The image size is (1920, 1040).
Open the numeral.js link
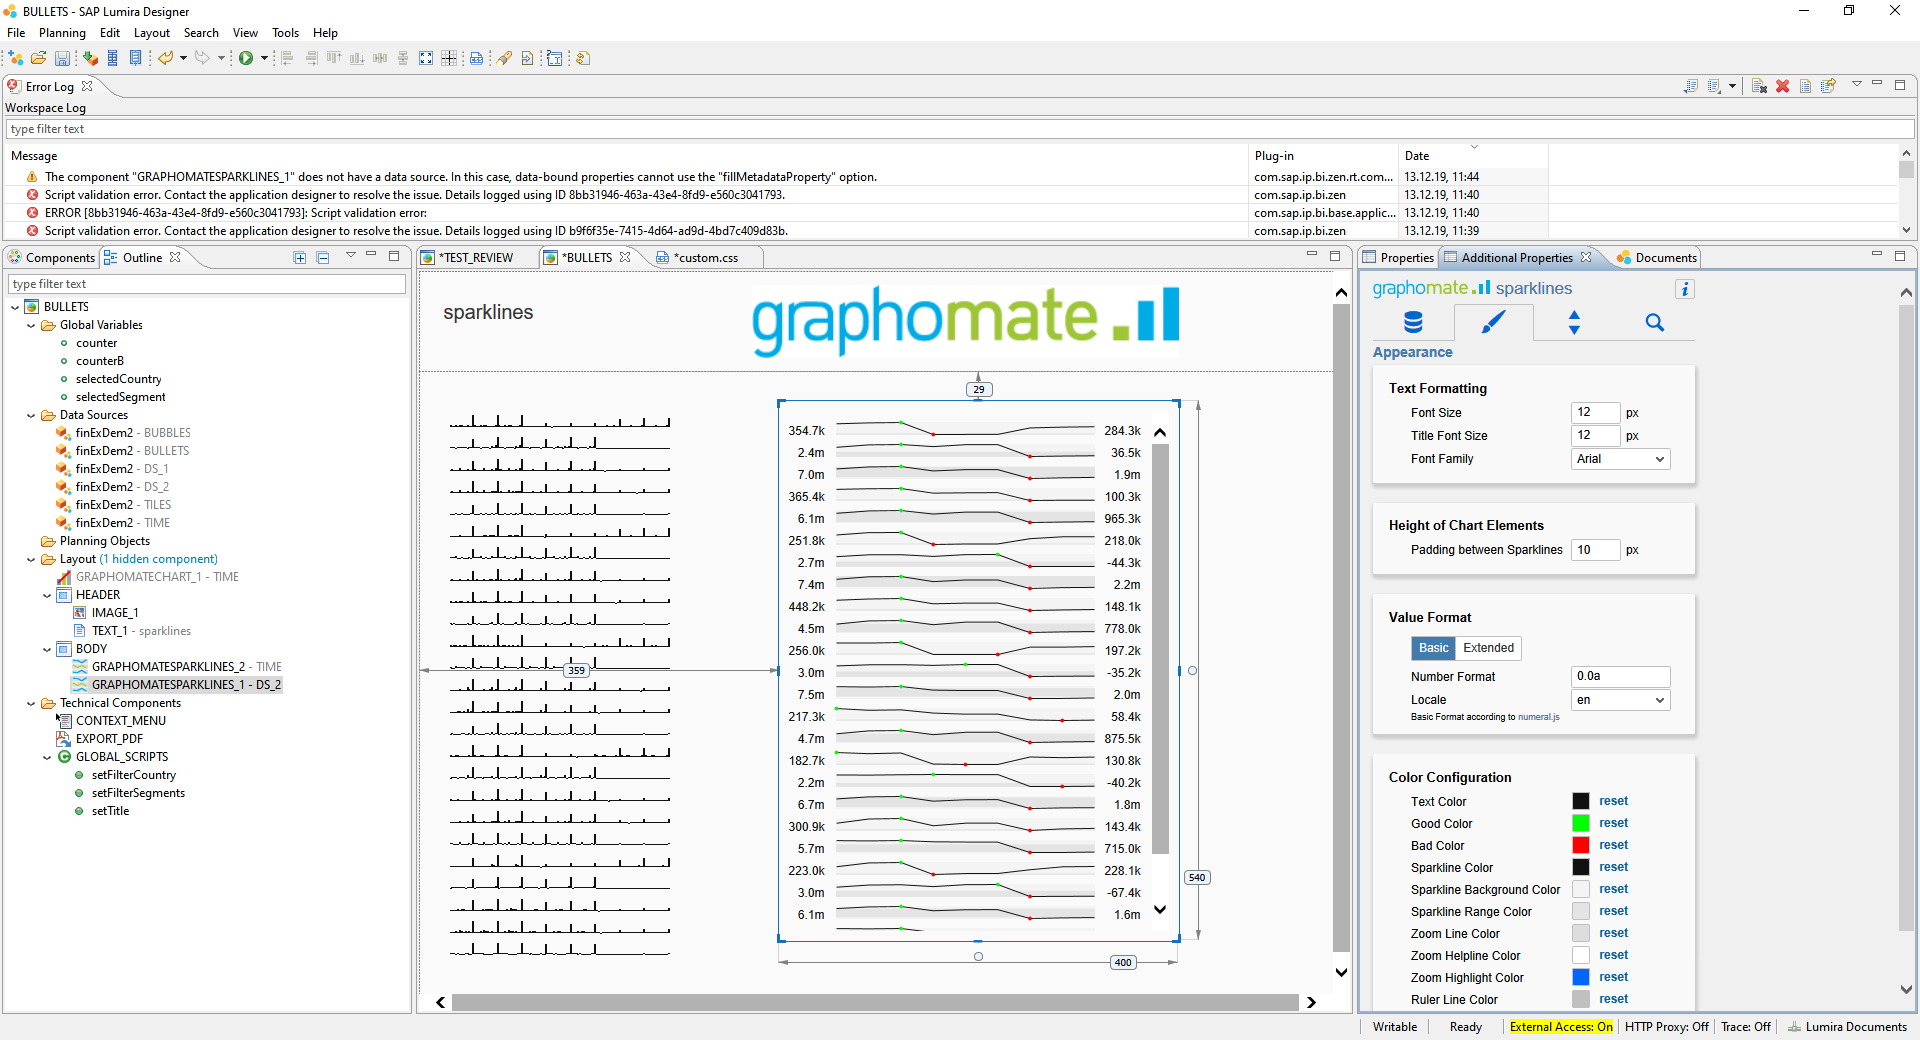1538,717
